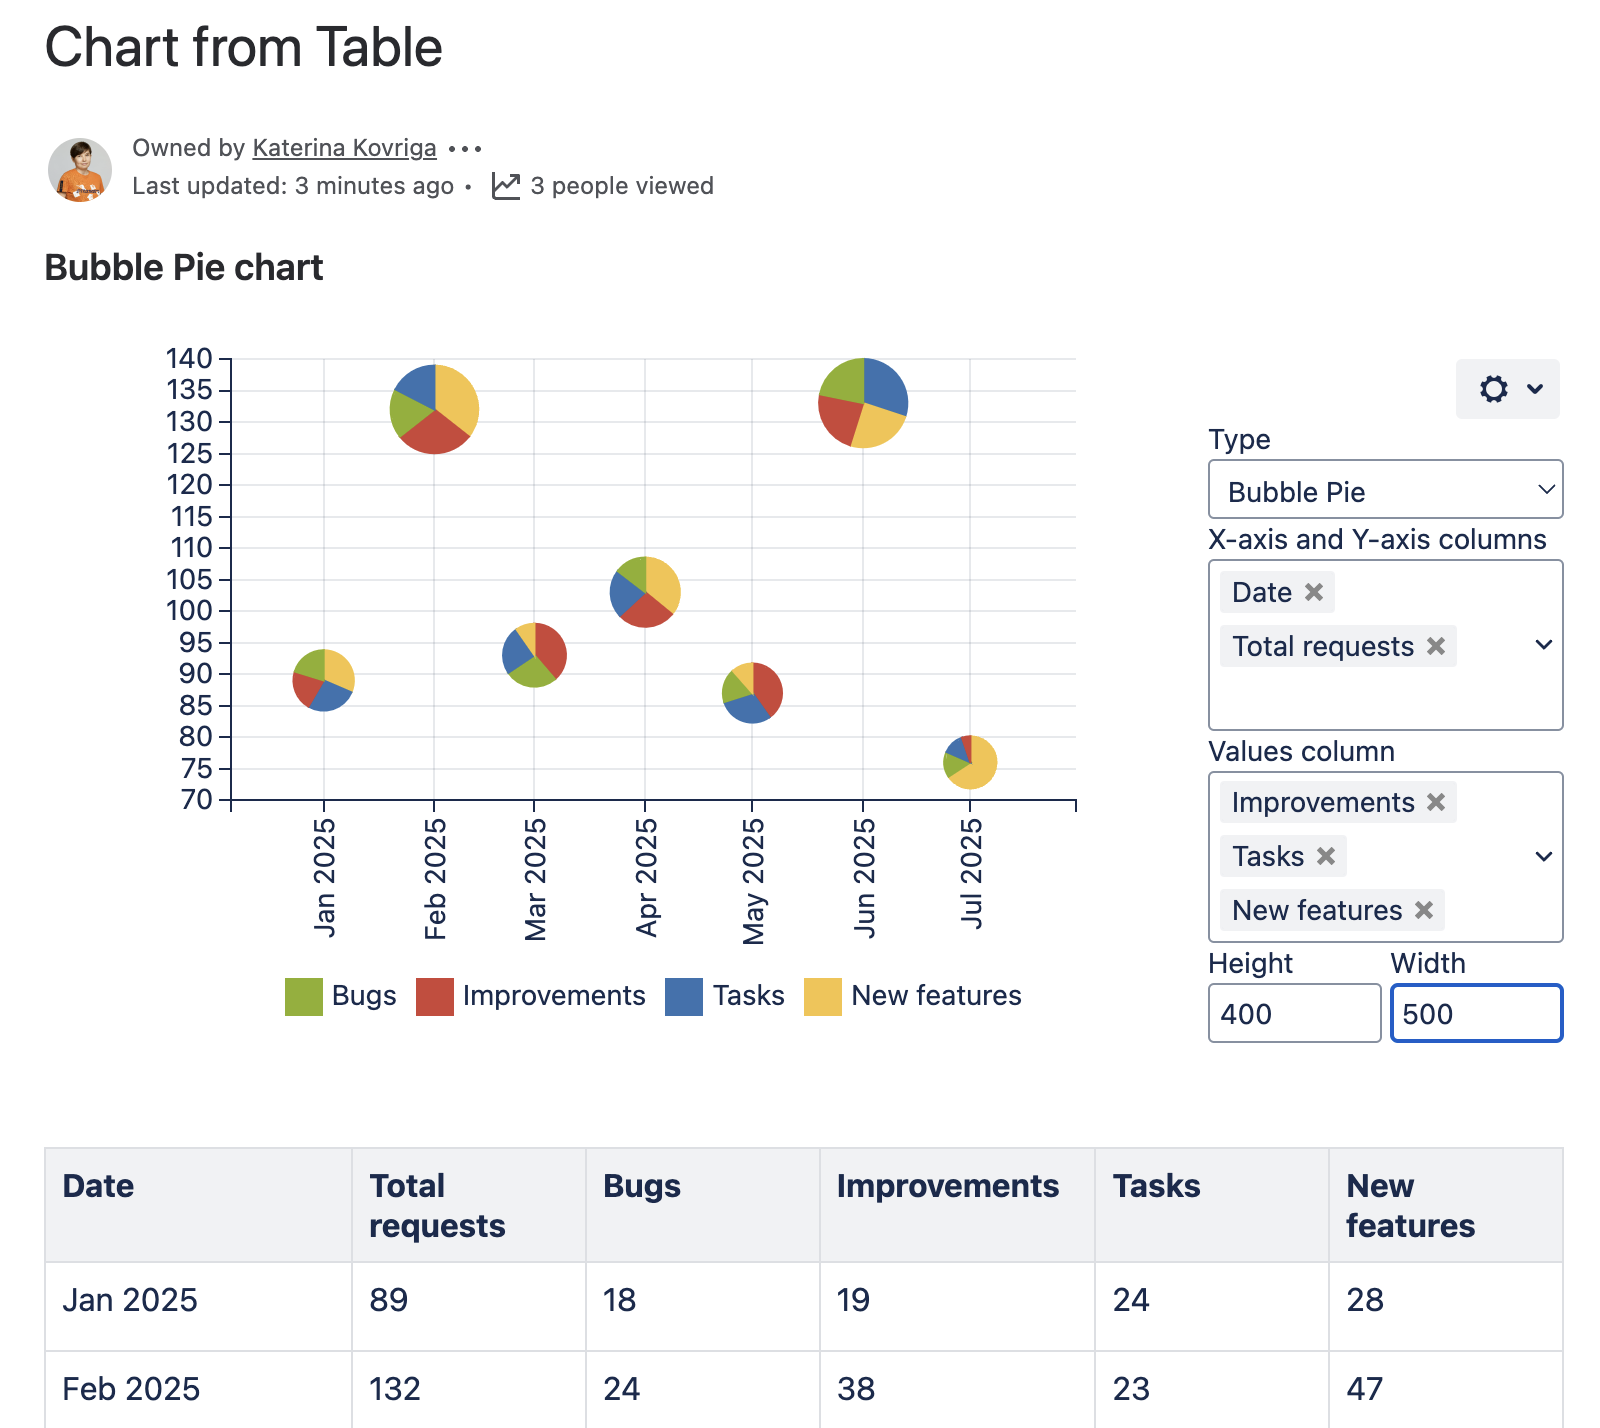Open Katerina Kovriga's profile link
The height and width of the screenshot is (1428, 1600).
point(344,148)
